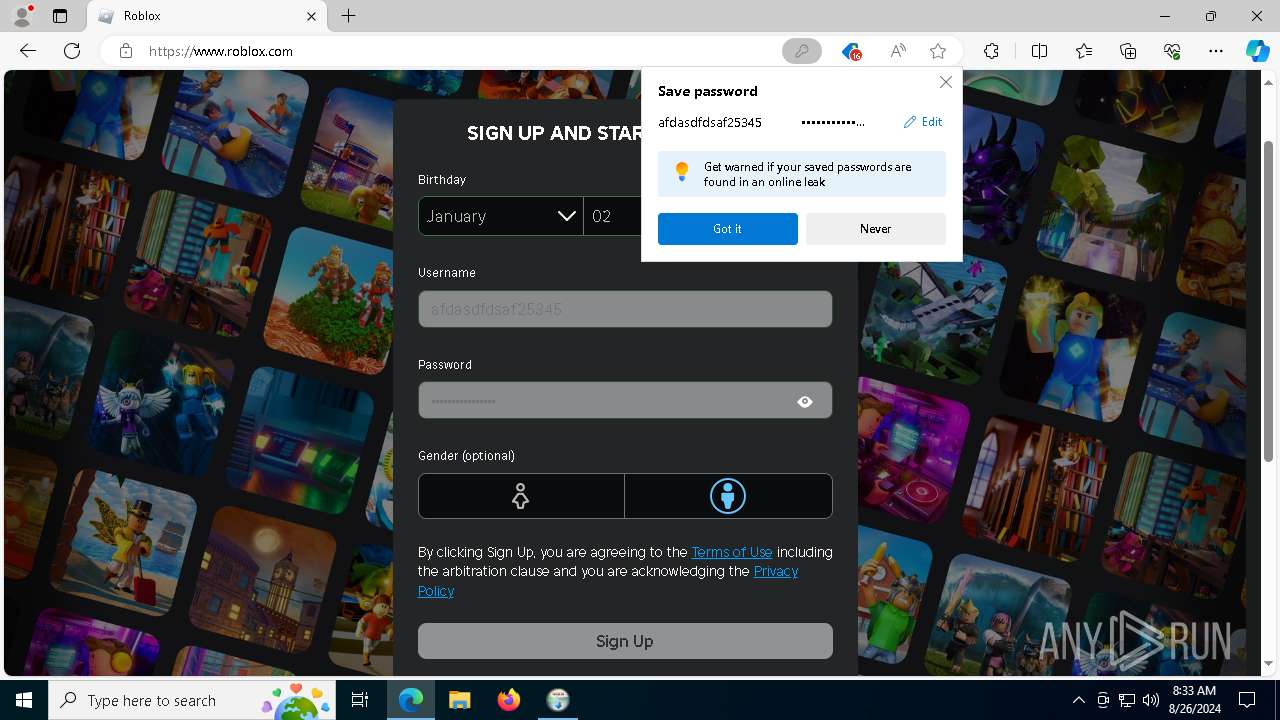
Task: Open the Favorites list icon
Action: (1084, 51)
